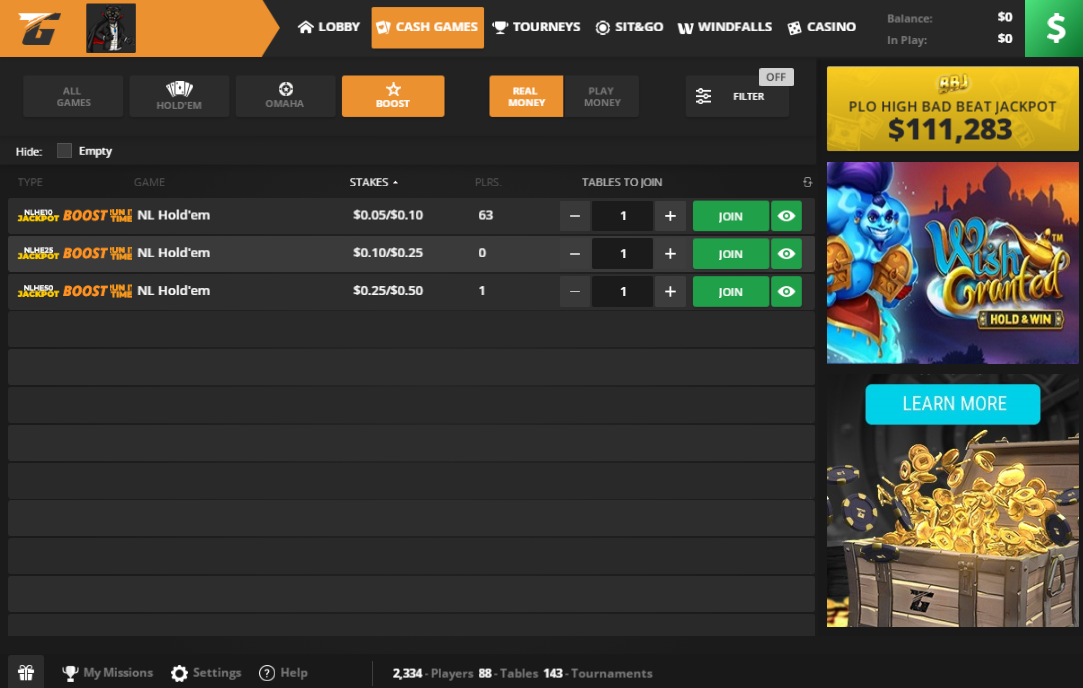Decrease tables for $0.10/$0.25 row

(575, 254)
